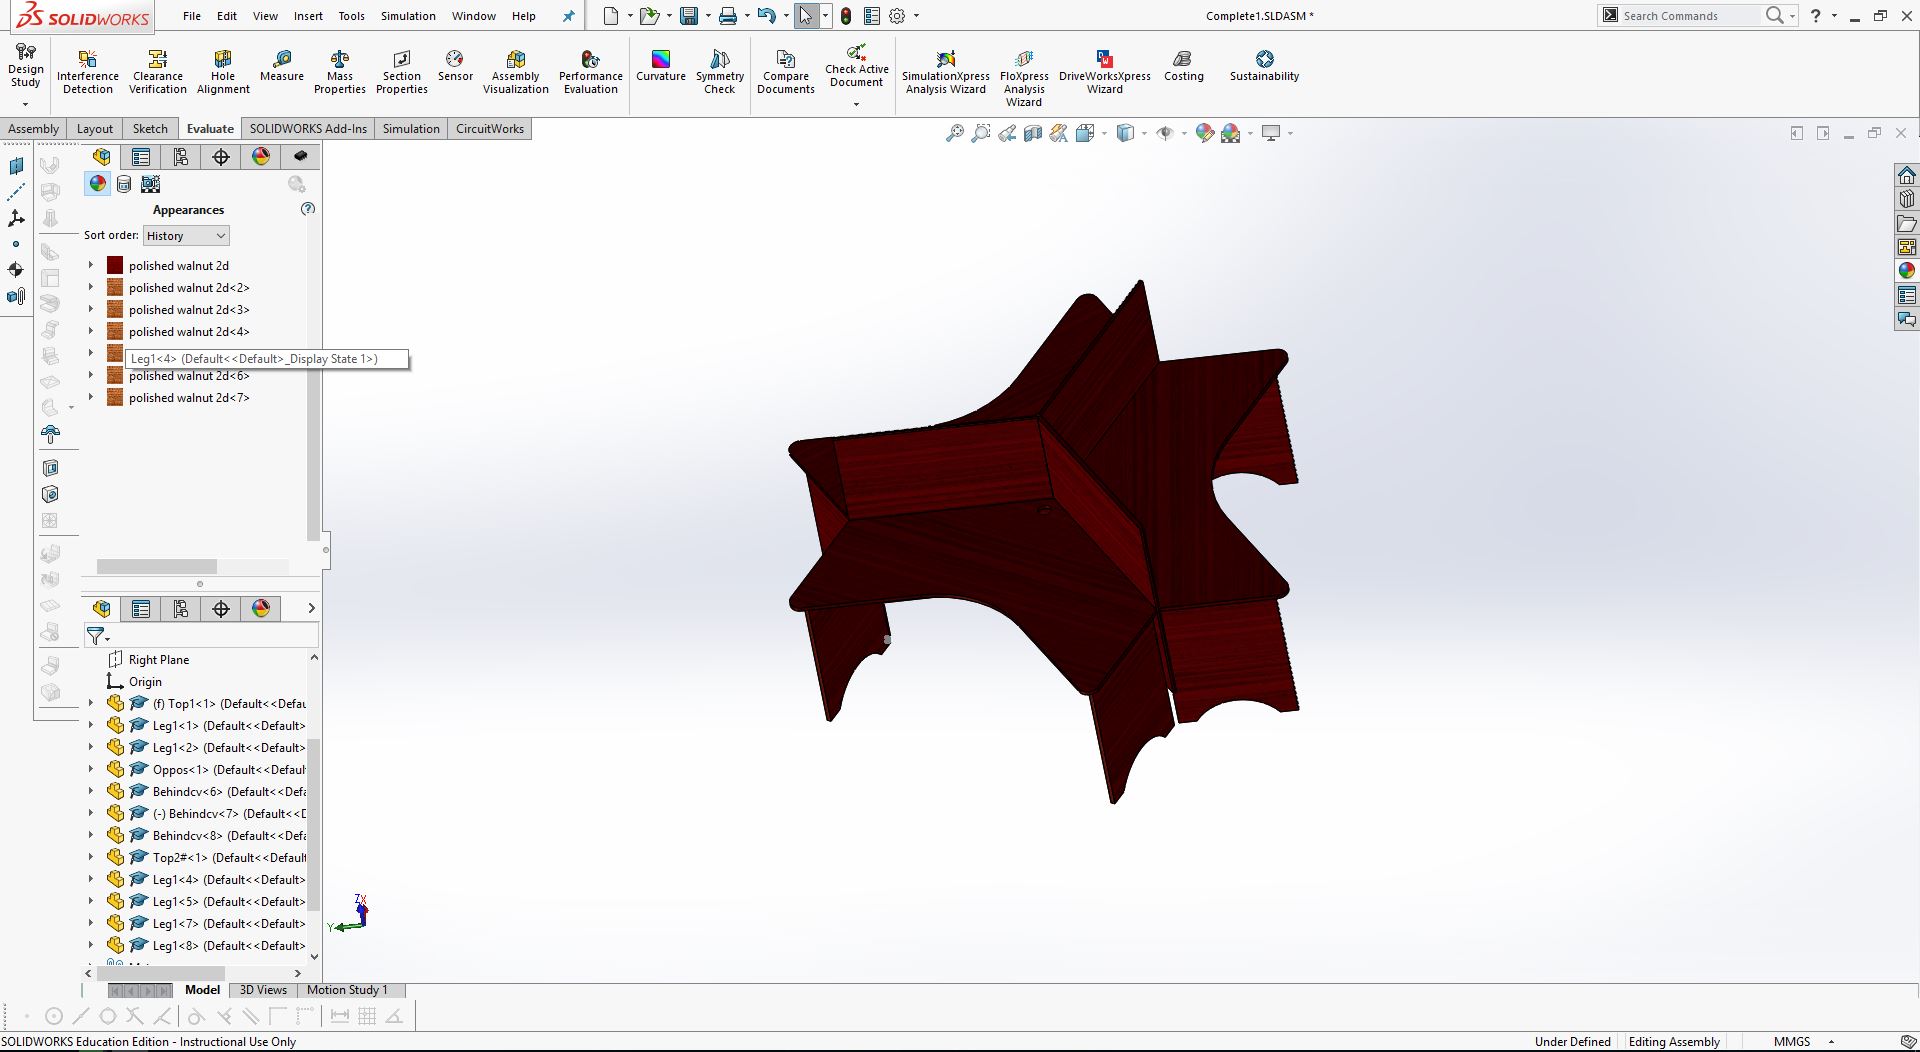This screenshot has width=1920, height=1052.
Task: Start FloXpress Analysis Wizard
Action: [x=1024, y=77]
